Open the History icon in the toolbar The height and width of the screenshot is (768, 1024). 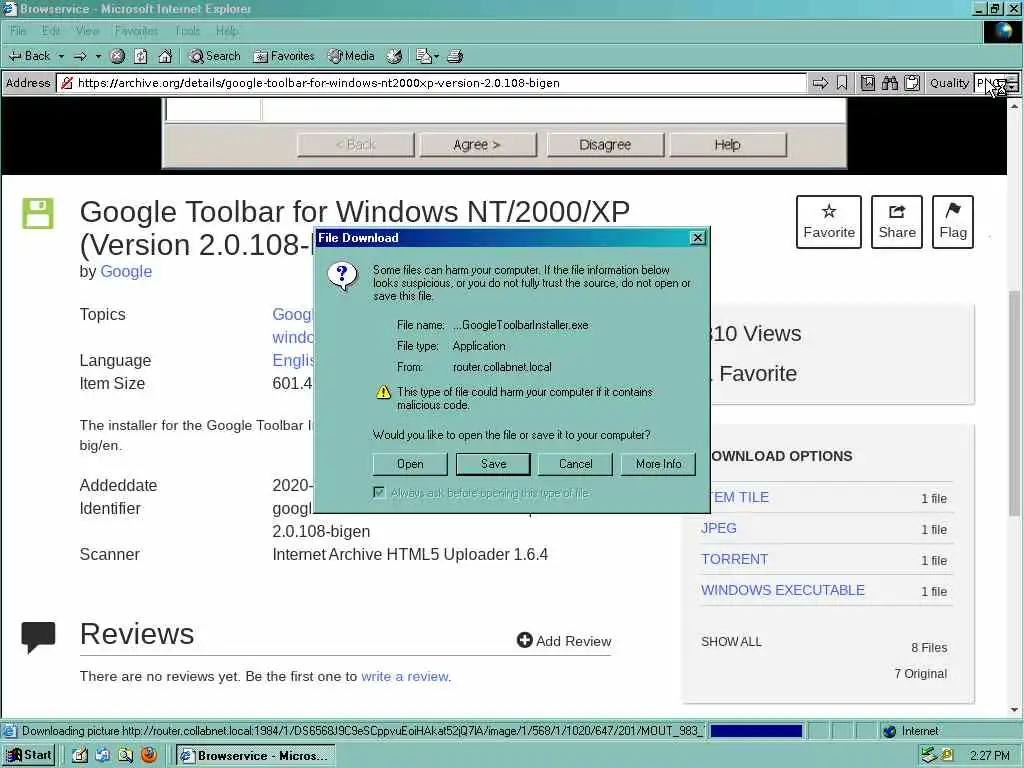(394, 56)
